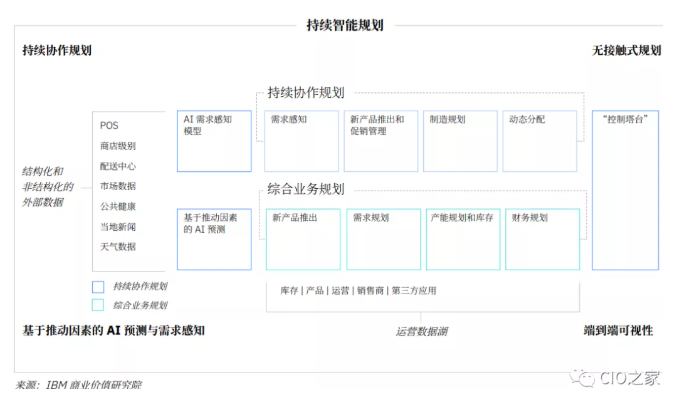Click the 天气数据 list entry
Image resolution: width=677 pixels, height=393 pixels.
[118, 247]
